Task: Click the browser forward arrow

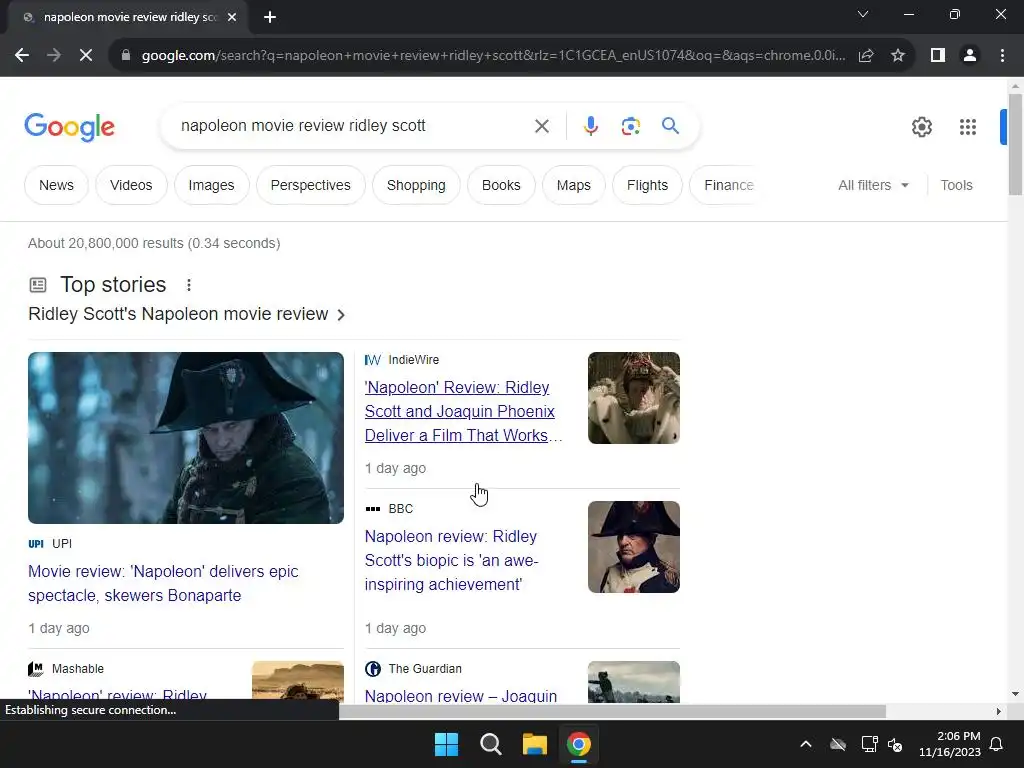Action: [x=54, y=56]
